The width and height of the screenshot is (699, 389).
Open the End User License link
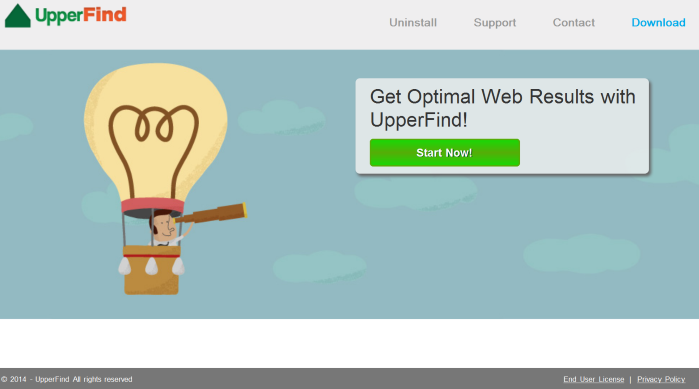[x=593, y=379]
